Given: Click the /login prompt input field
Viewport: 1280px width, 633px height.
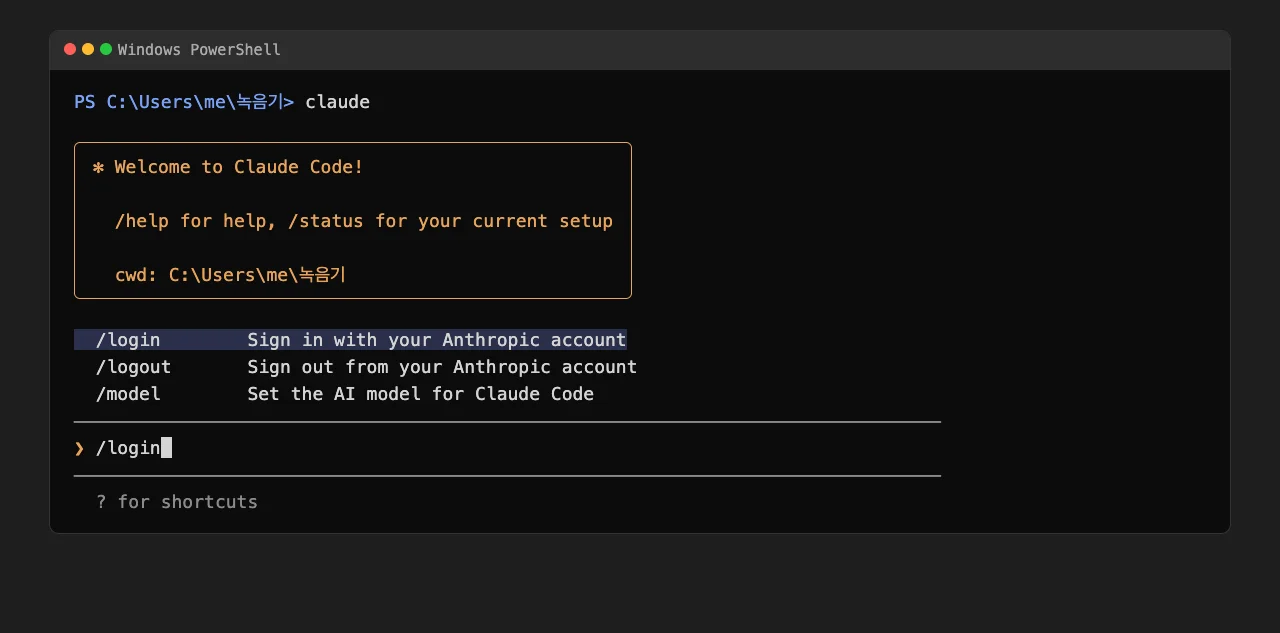Looking at the screenshot, I should pos(507,448).
